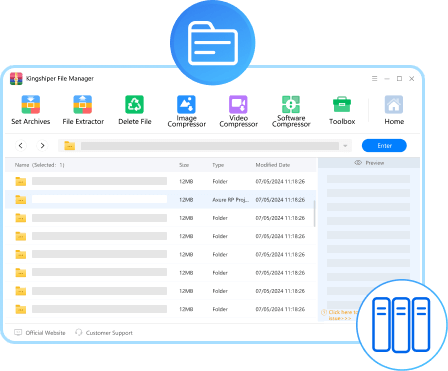
Task: Select the Delete File icon
Action: 134,105
